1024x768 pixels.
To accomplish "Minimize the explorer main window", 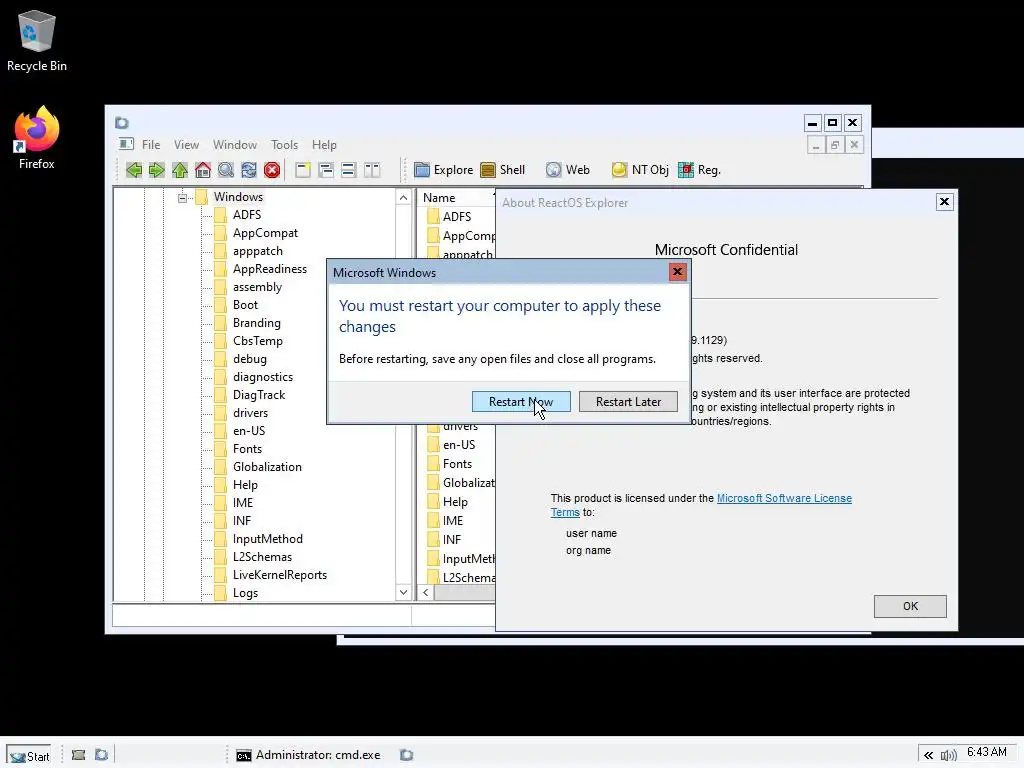I will 812,123.
